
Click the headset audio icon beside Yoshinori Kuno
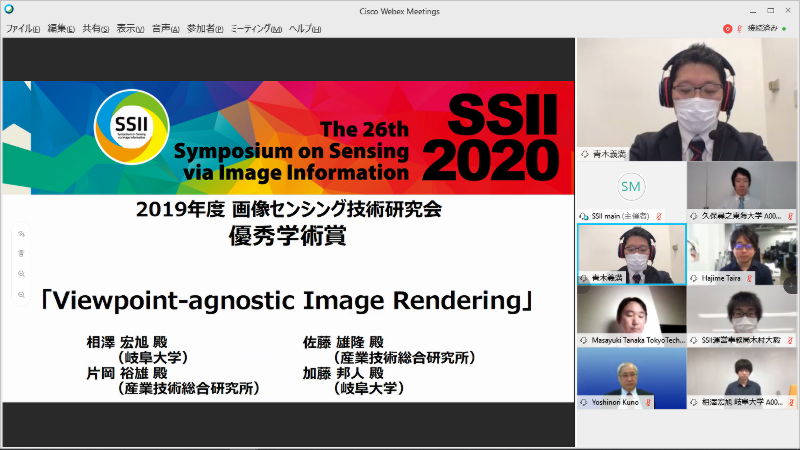point(583,402)
